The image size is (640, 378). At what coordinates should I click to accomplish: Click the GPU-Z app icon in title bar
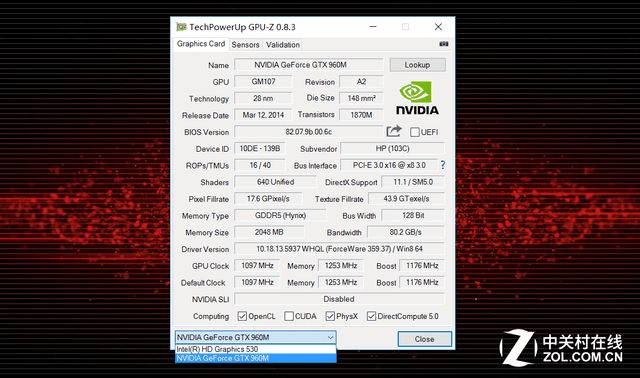coord(181,27)
